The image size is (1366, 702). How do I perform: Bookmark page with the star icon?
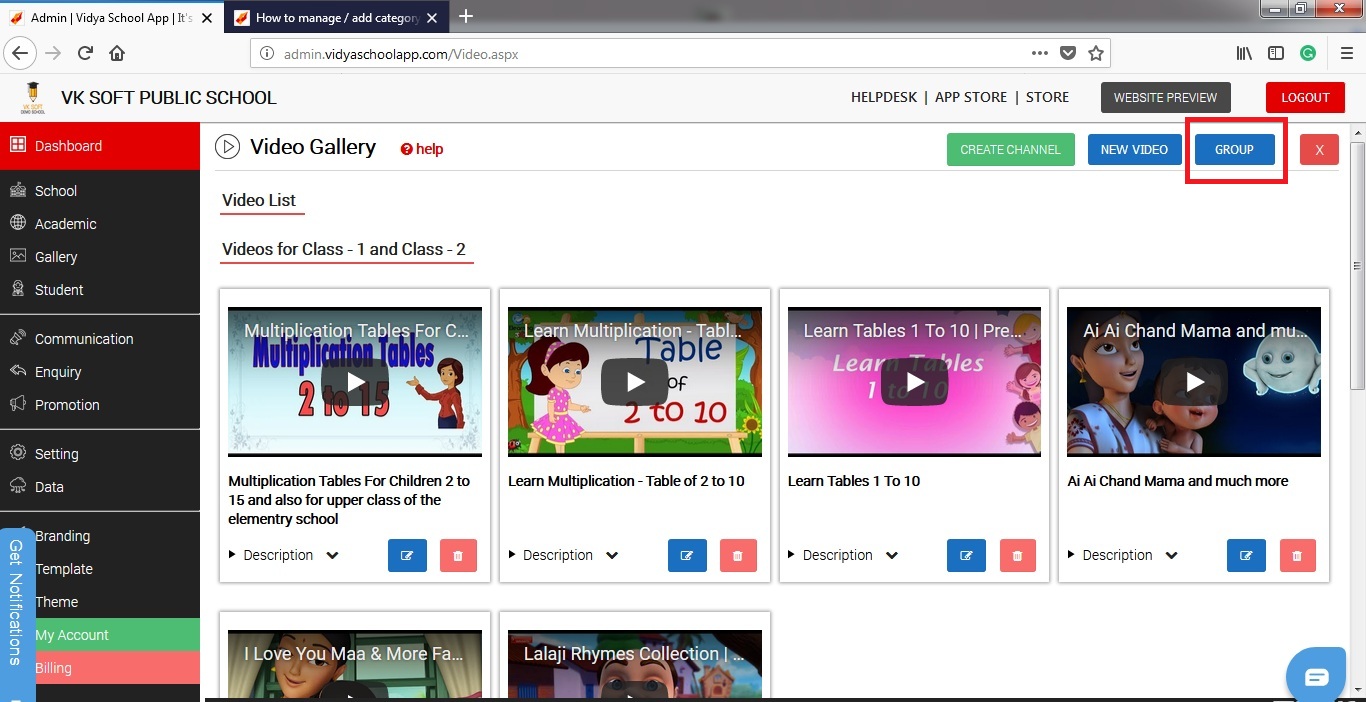1096,53
